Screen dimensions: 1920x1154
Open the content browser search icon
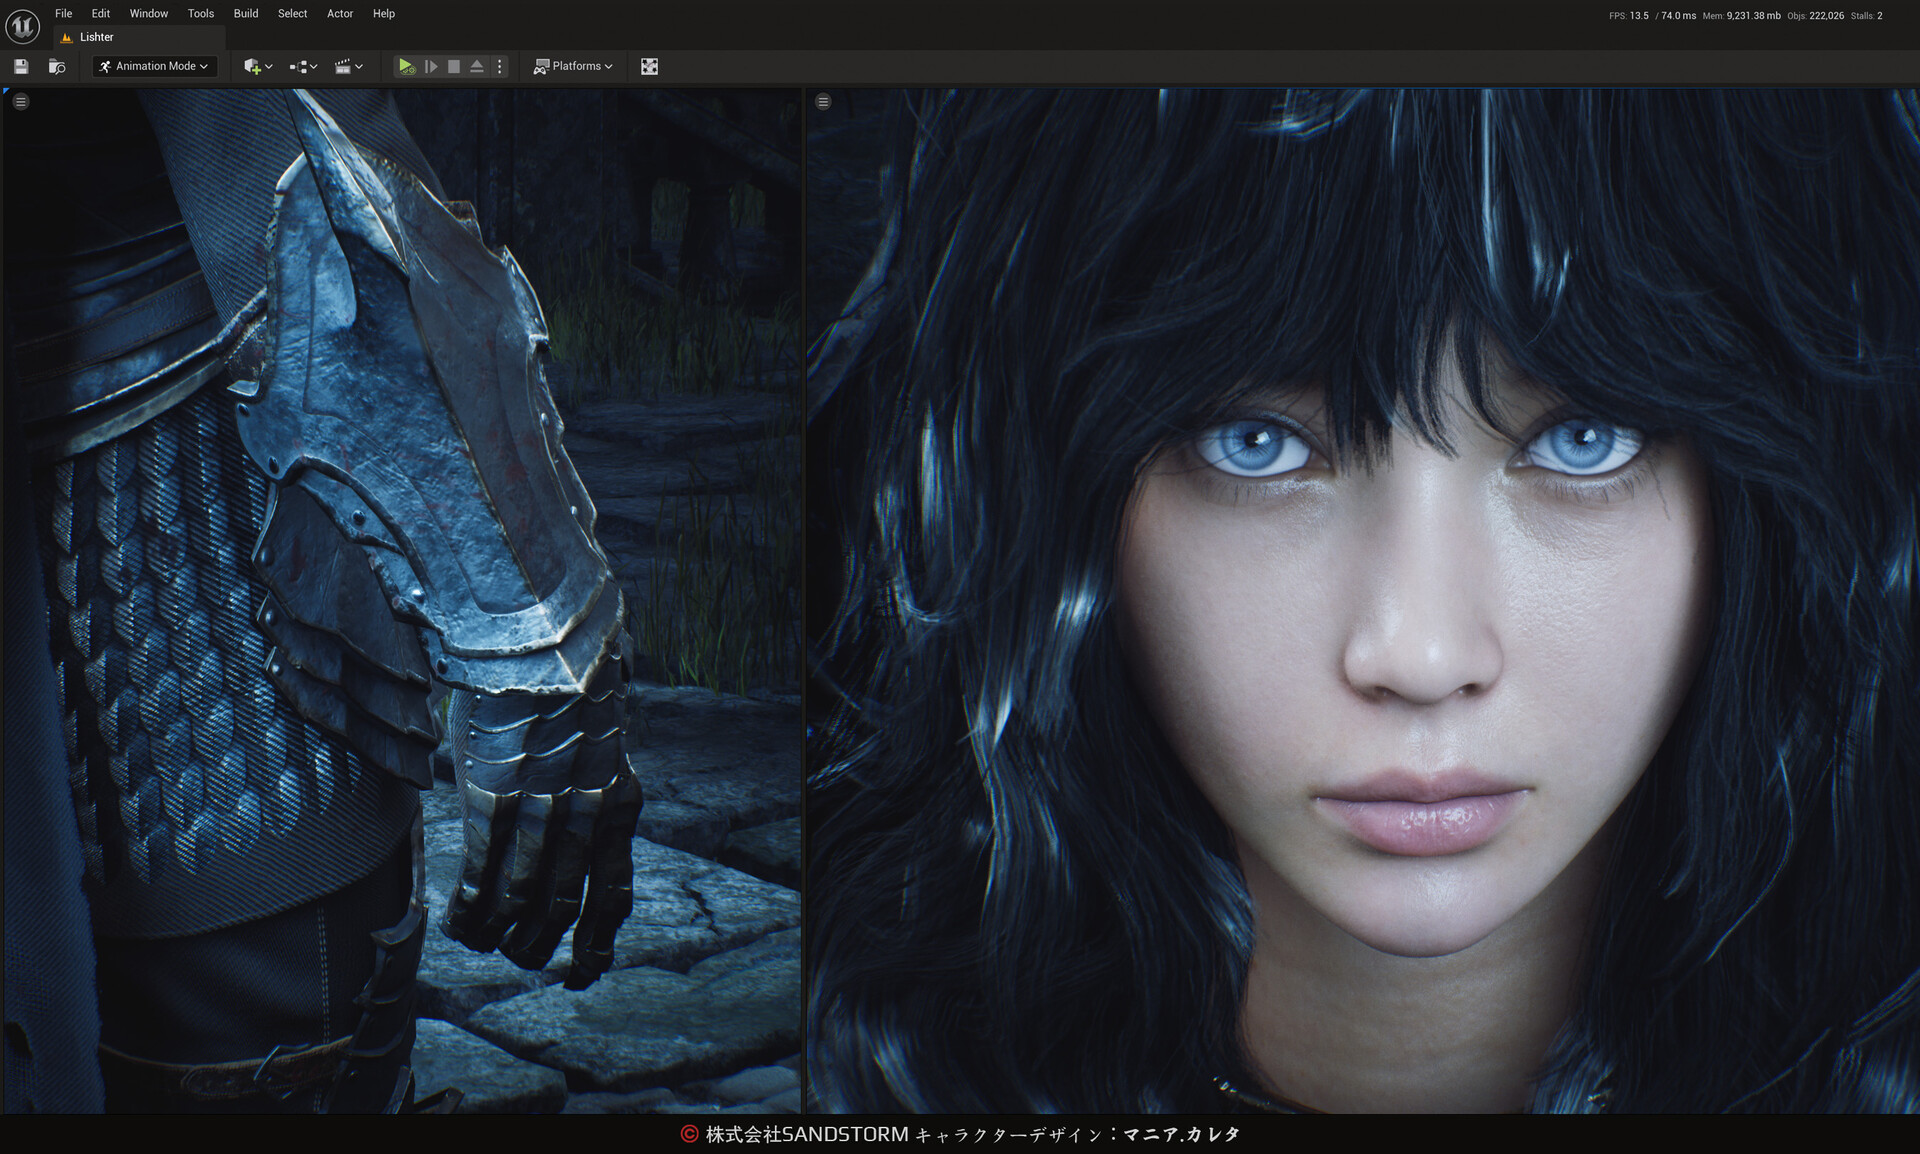click(x=57, y=66)
